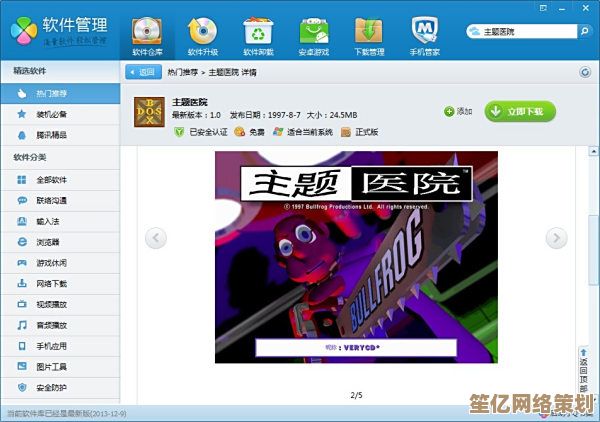Click the vertical scrollbar thumb
600x422 pixels.
click(593, 250)
